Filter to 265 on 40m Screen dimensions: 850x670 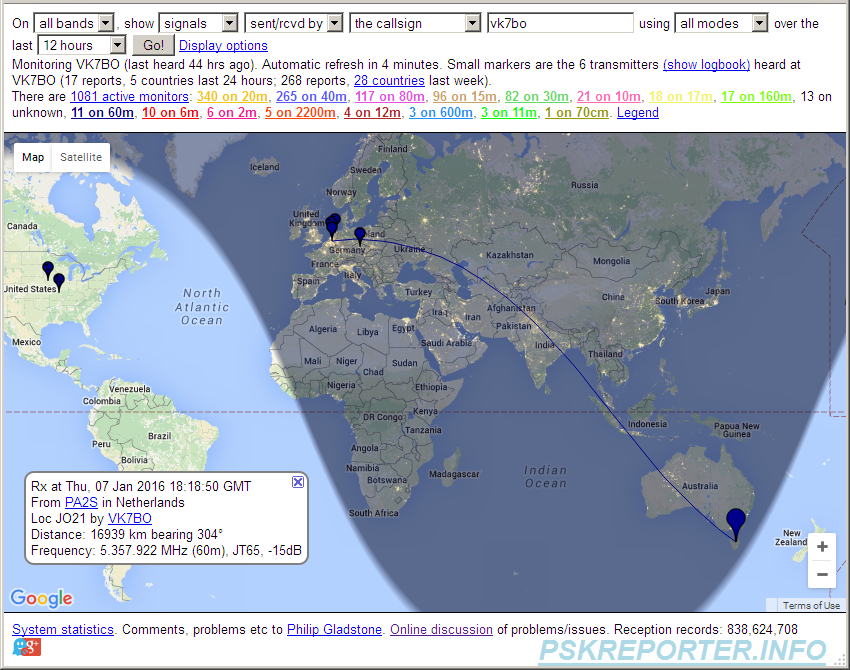[x=311, y=96]
